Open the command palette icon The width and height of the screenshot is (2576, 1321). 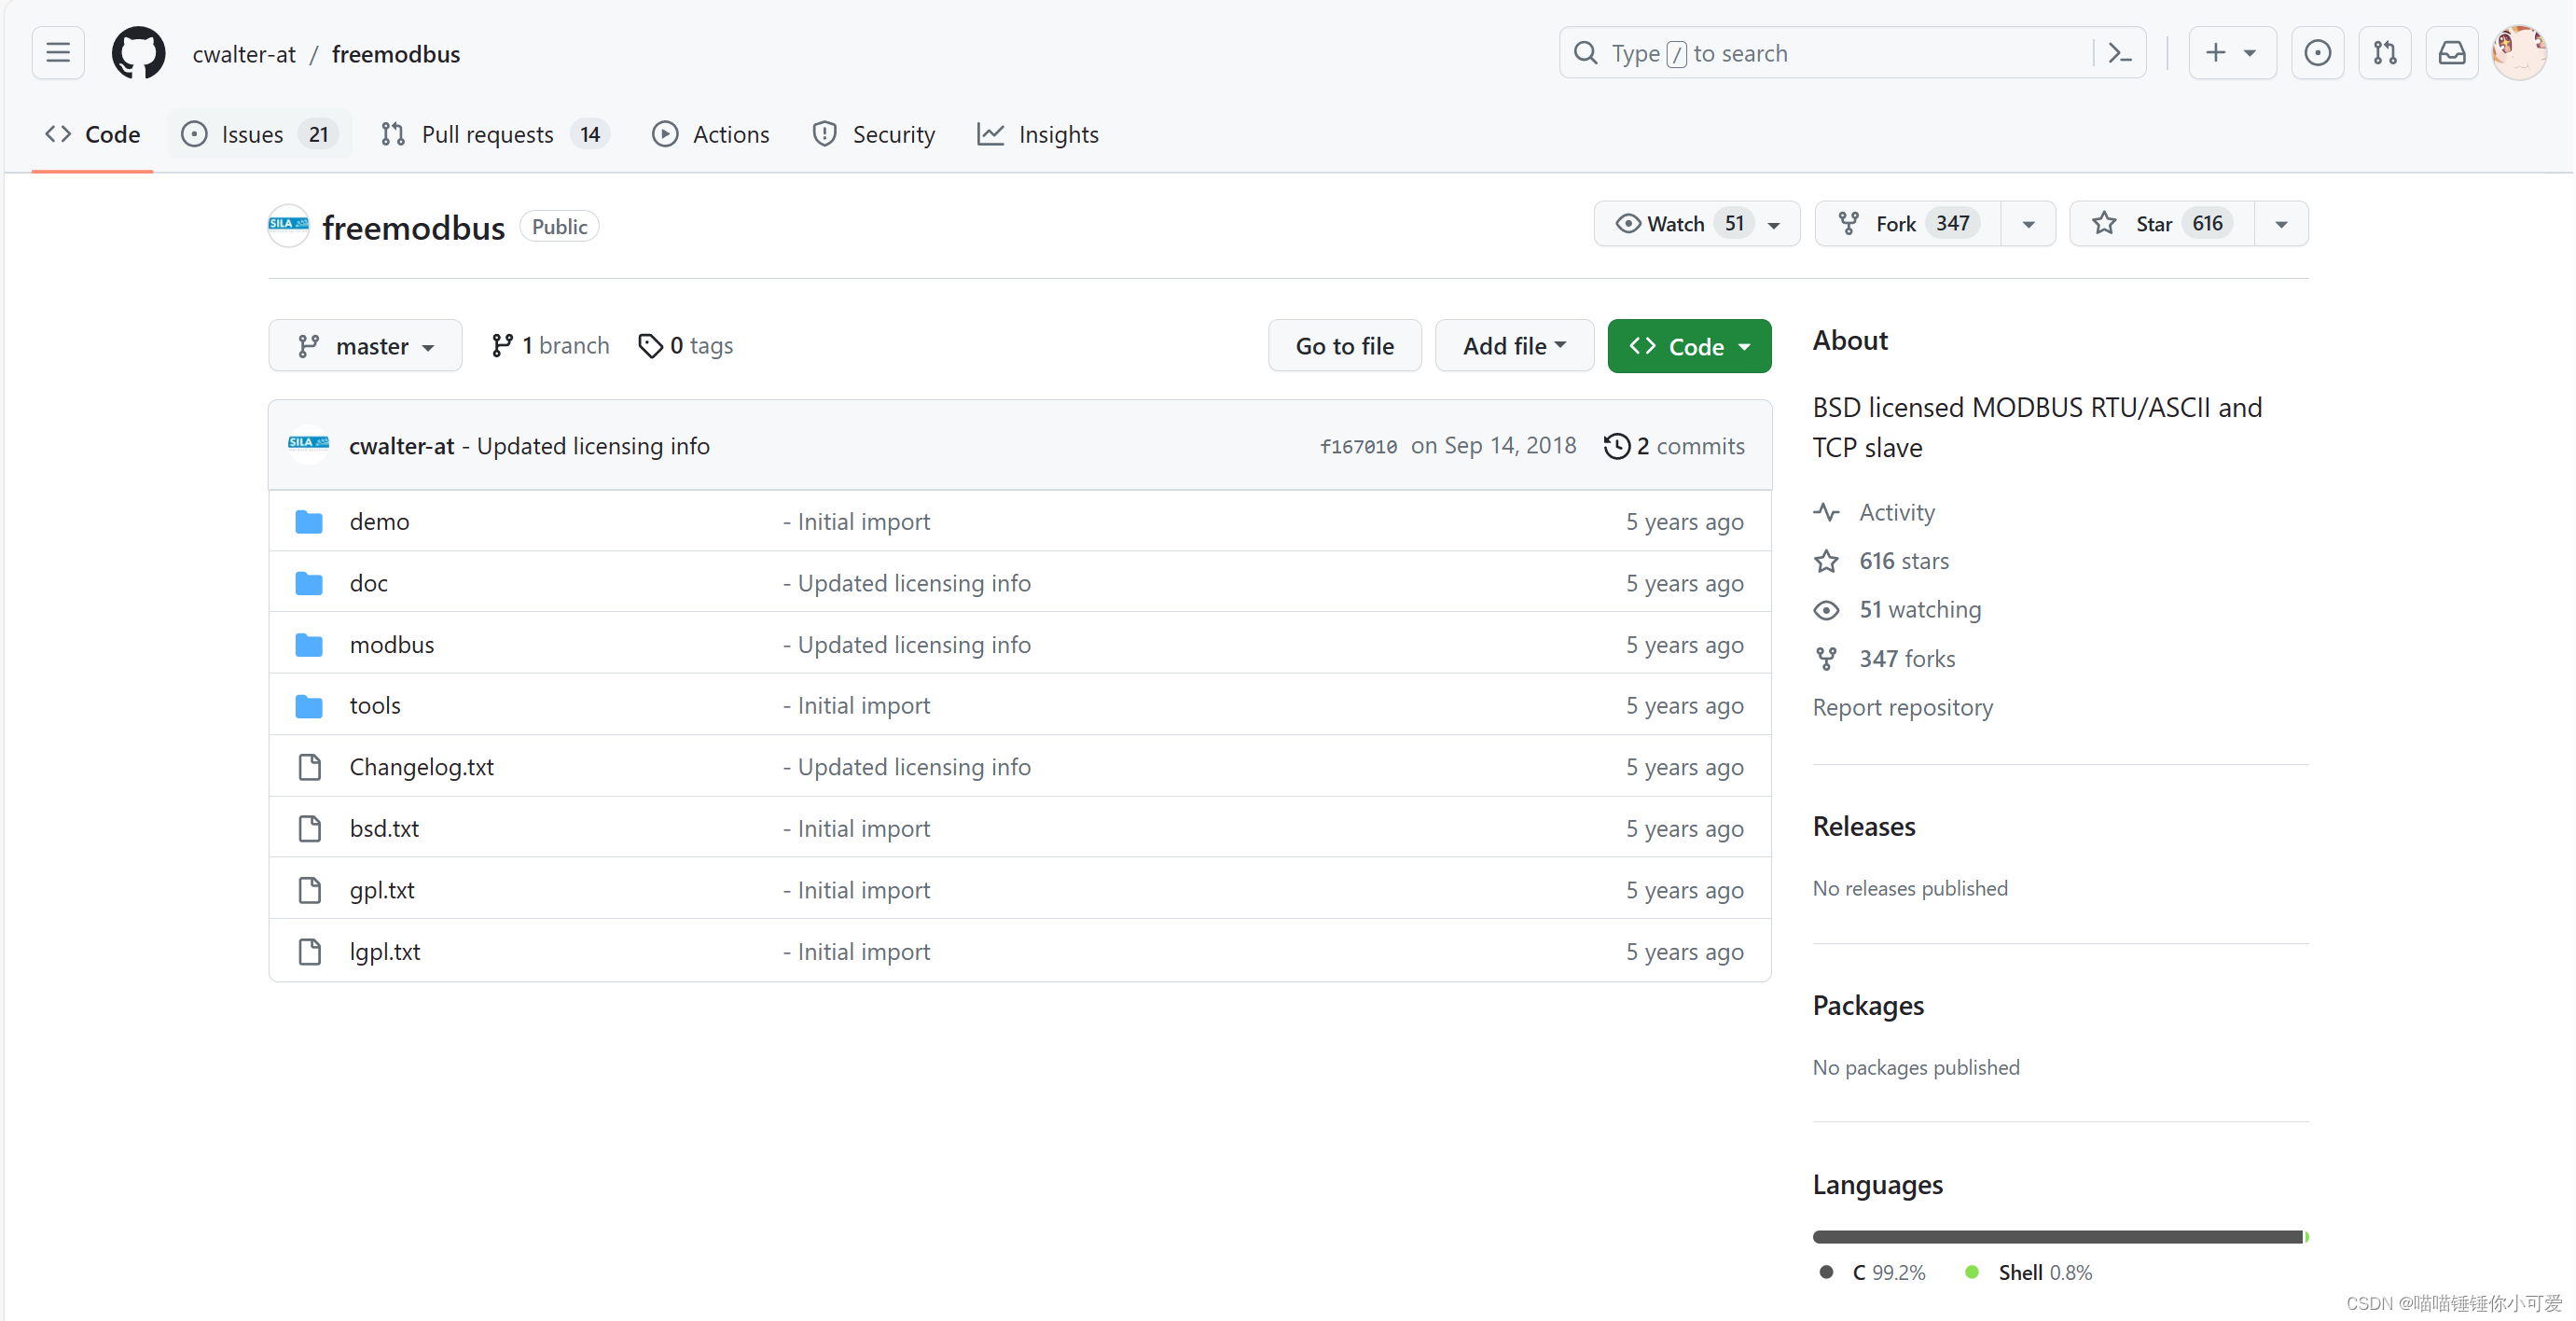[2120, 53]
